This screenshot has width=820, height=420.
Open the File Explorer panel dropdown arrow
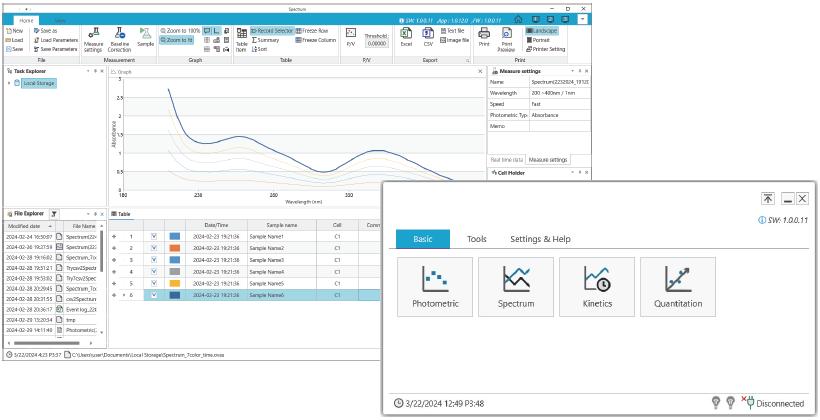88,213
